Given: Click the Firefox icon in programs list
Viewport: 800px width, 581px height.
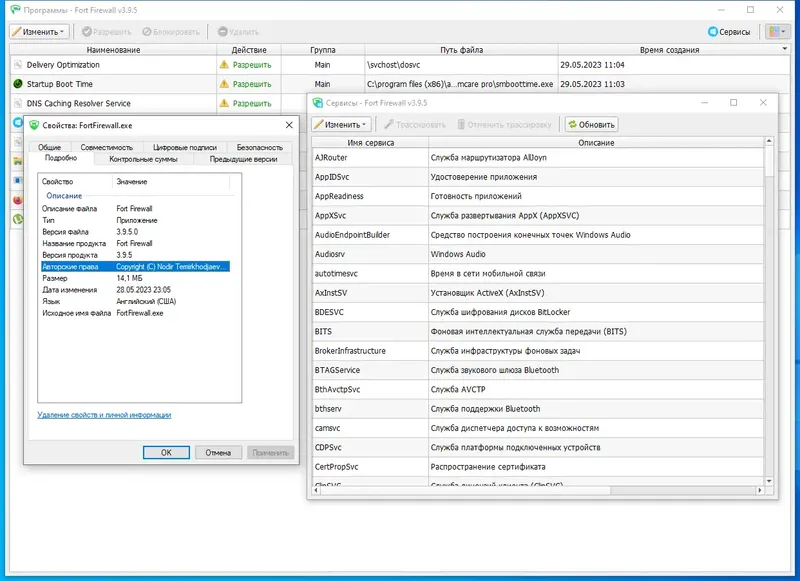Looking at the screenshot, I should [17, 199].
